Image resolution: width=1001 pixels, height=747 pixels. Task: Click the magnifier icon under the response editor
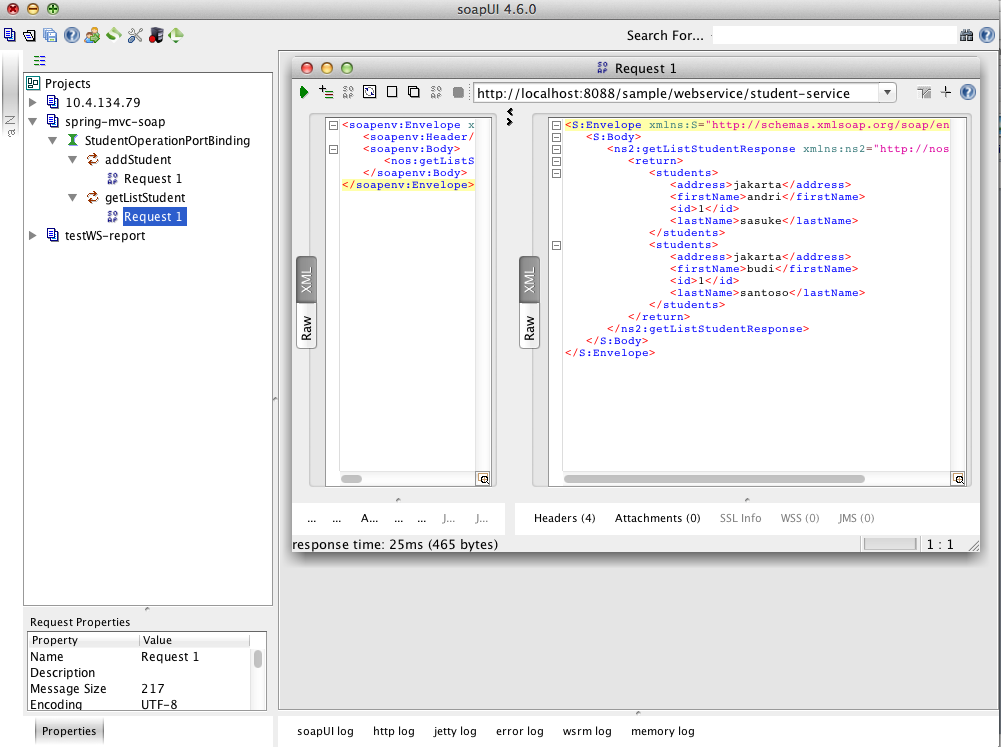958,479
